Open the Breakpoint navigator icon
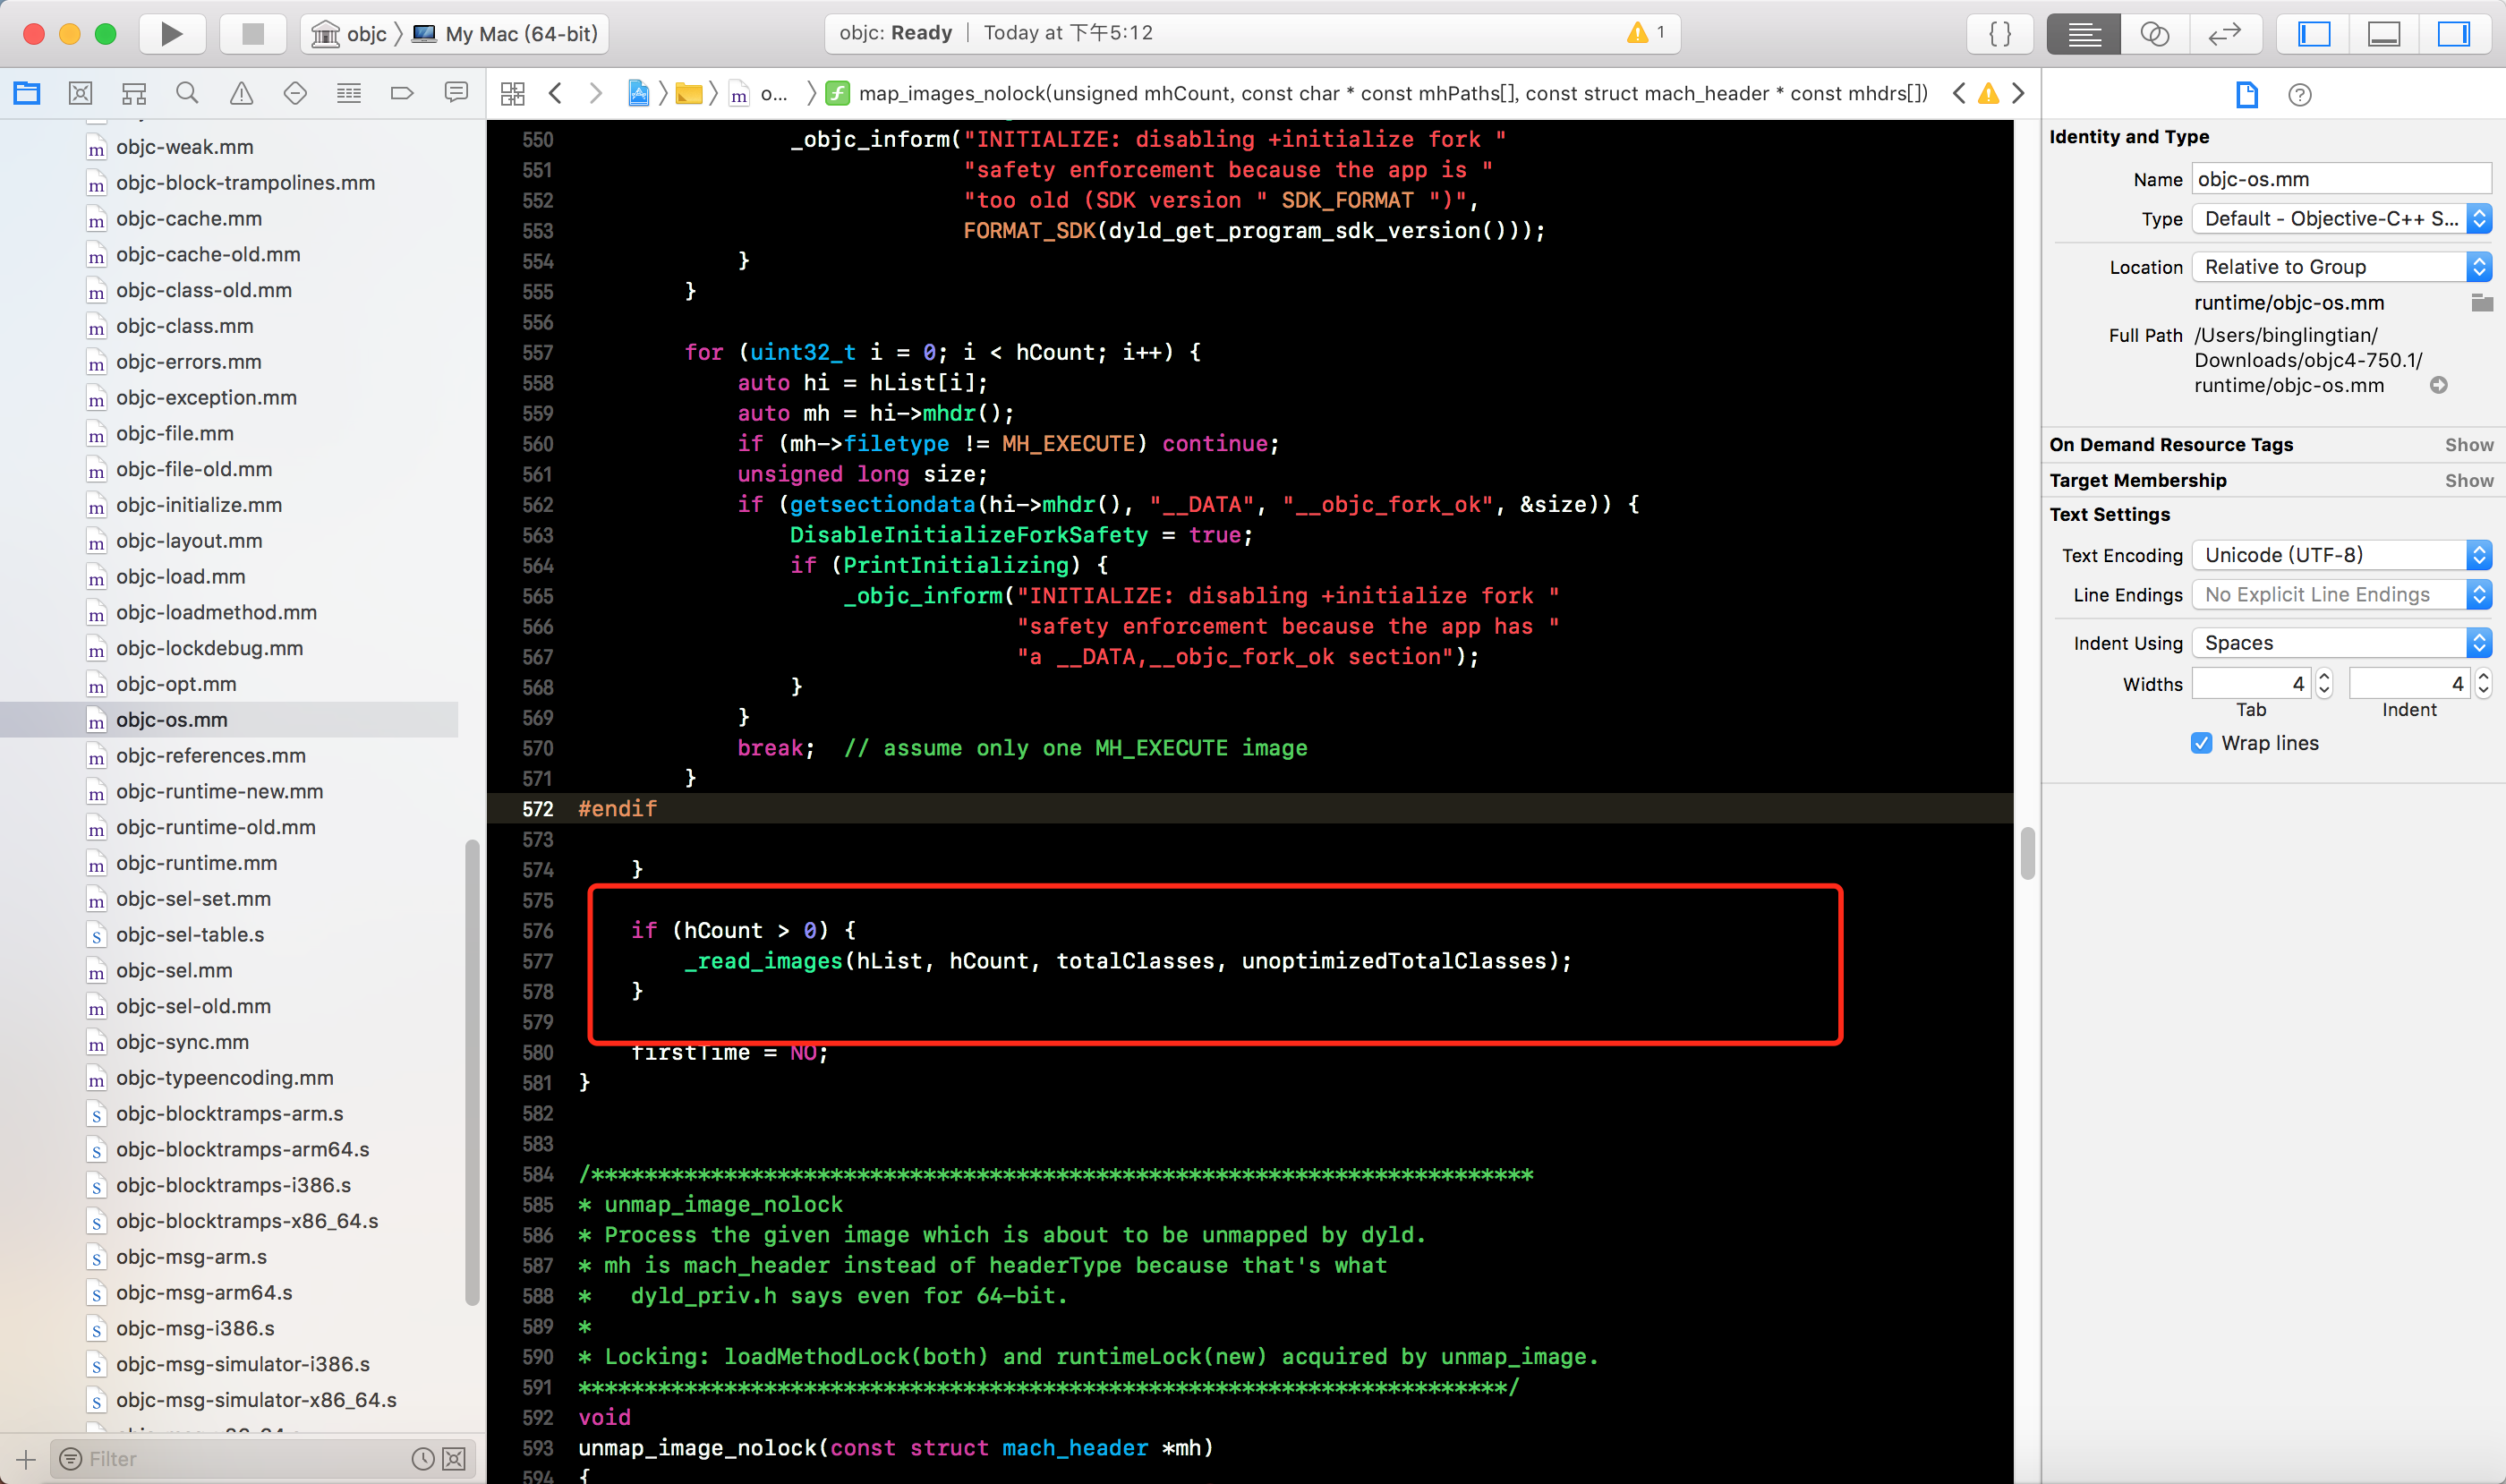The height and width of the screenshot is (1484, 2506). pos(402,94)
